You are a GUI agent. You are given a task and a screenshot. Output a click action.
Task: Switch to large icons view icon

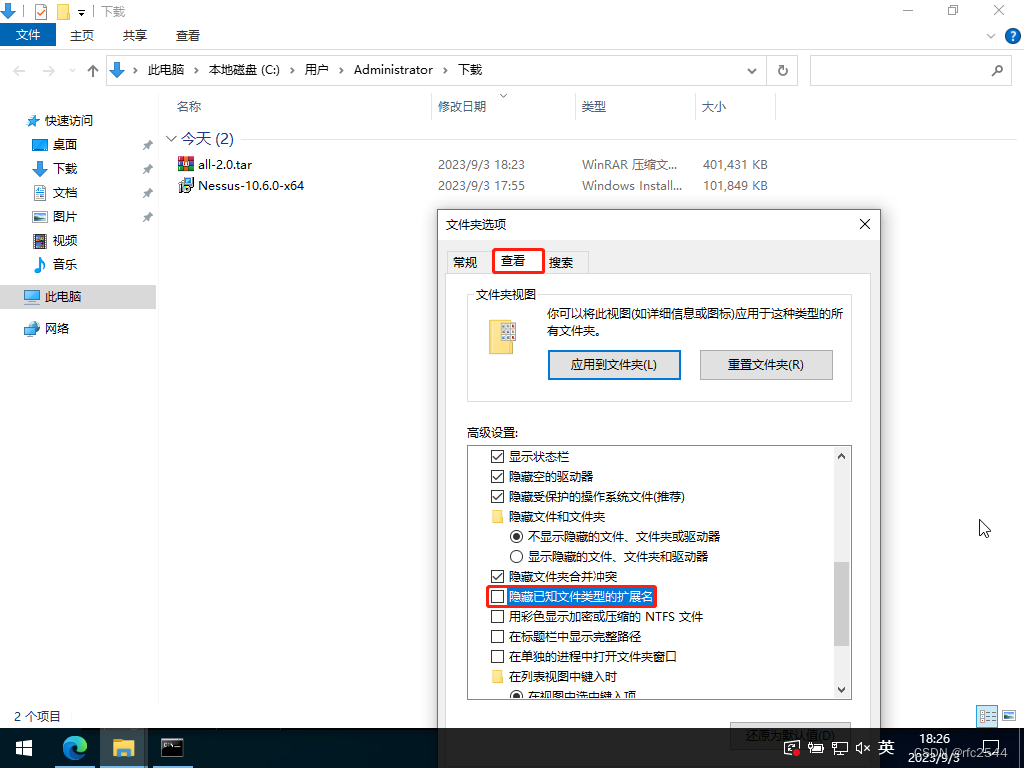click(x=1009, y=716)
